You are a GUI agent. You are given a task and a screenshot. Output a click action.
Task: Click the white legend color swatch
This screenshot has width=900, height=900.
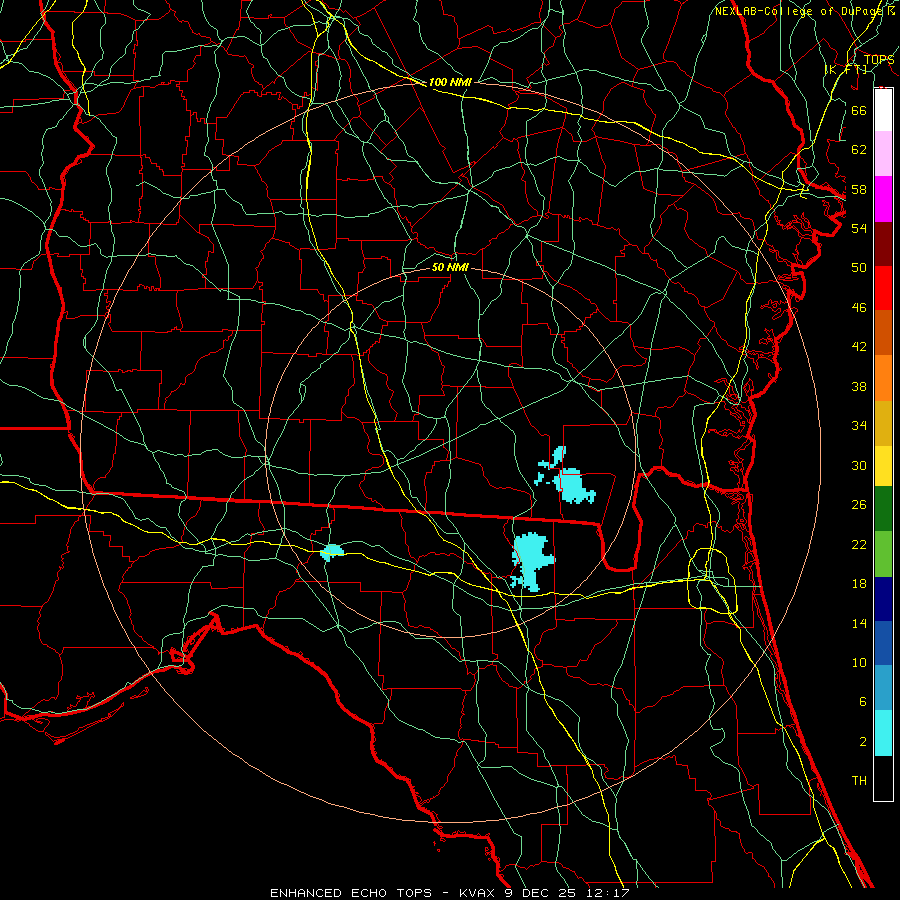tap(883, 110)
